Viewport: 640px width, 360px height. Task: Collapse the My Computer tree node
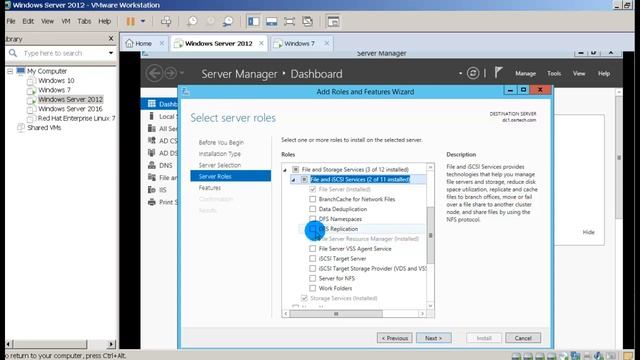pos(10,71)
